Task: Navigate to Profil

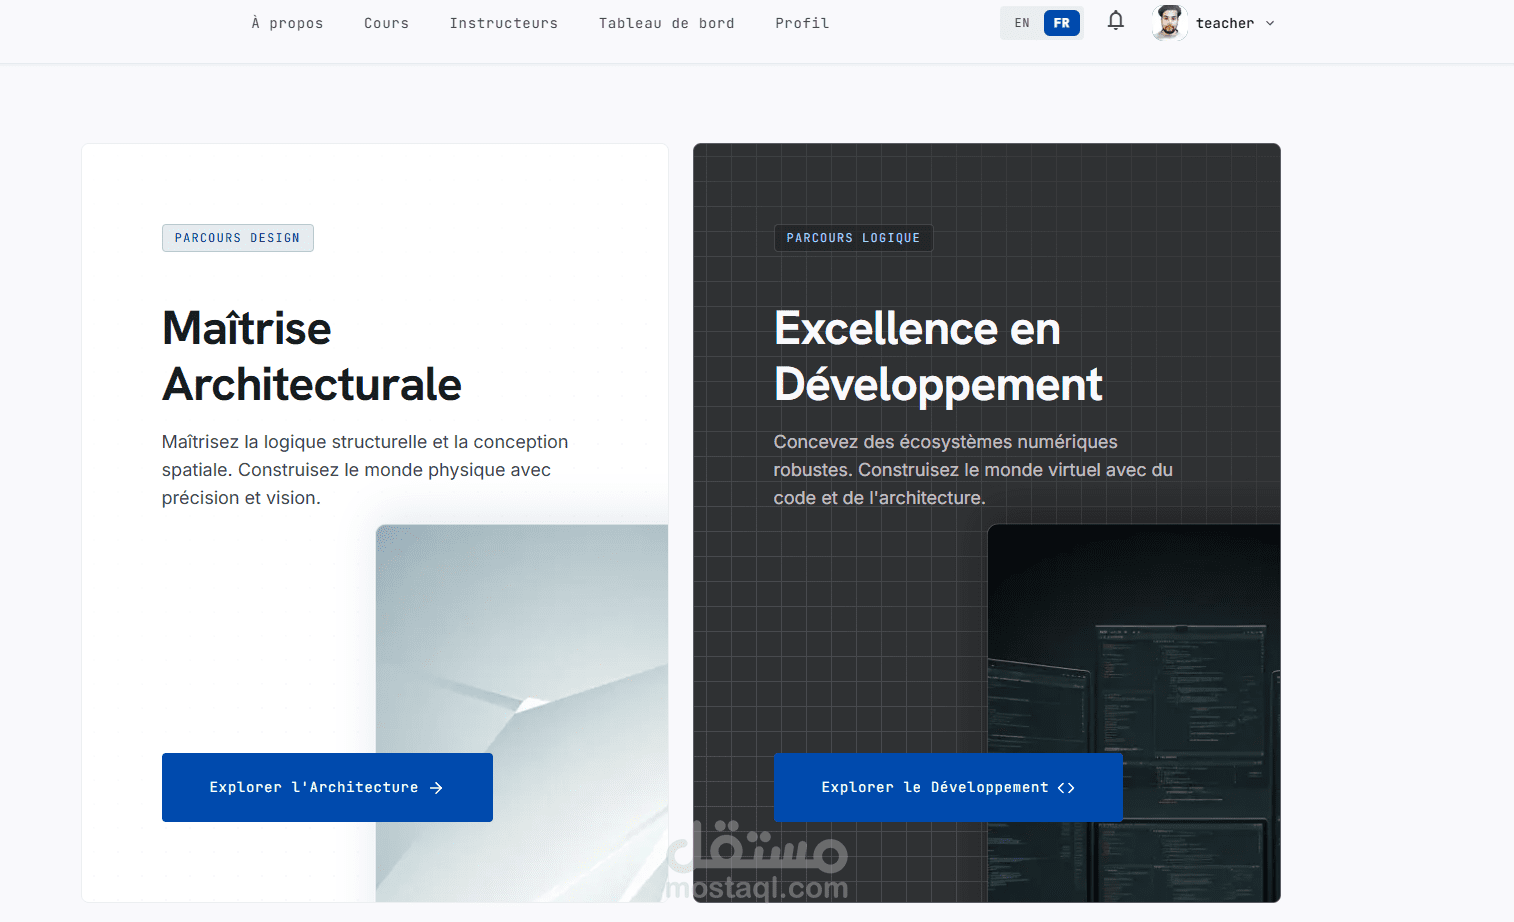Action: [802, 23]
